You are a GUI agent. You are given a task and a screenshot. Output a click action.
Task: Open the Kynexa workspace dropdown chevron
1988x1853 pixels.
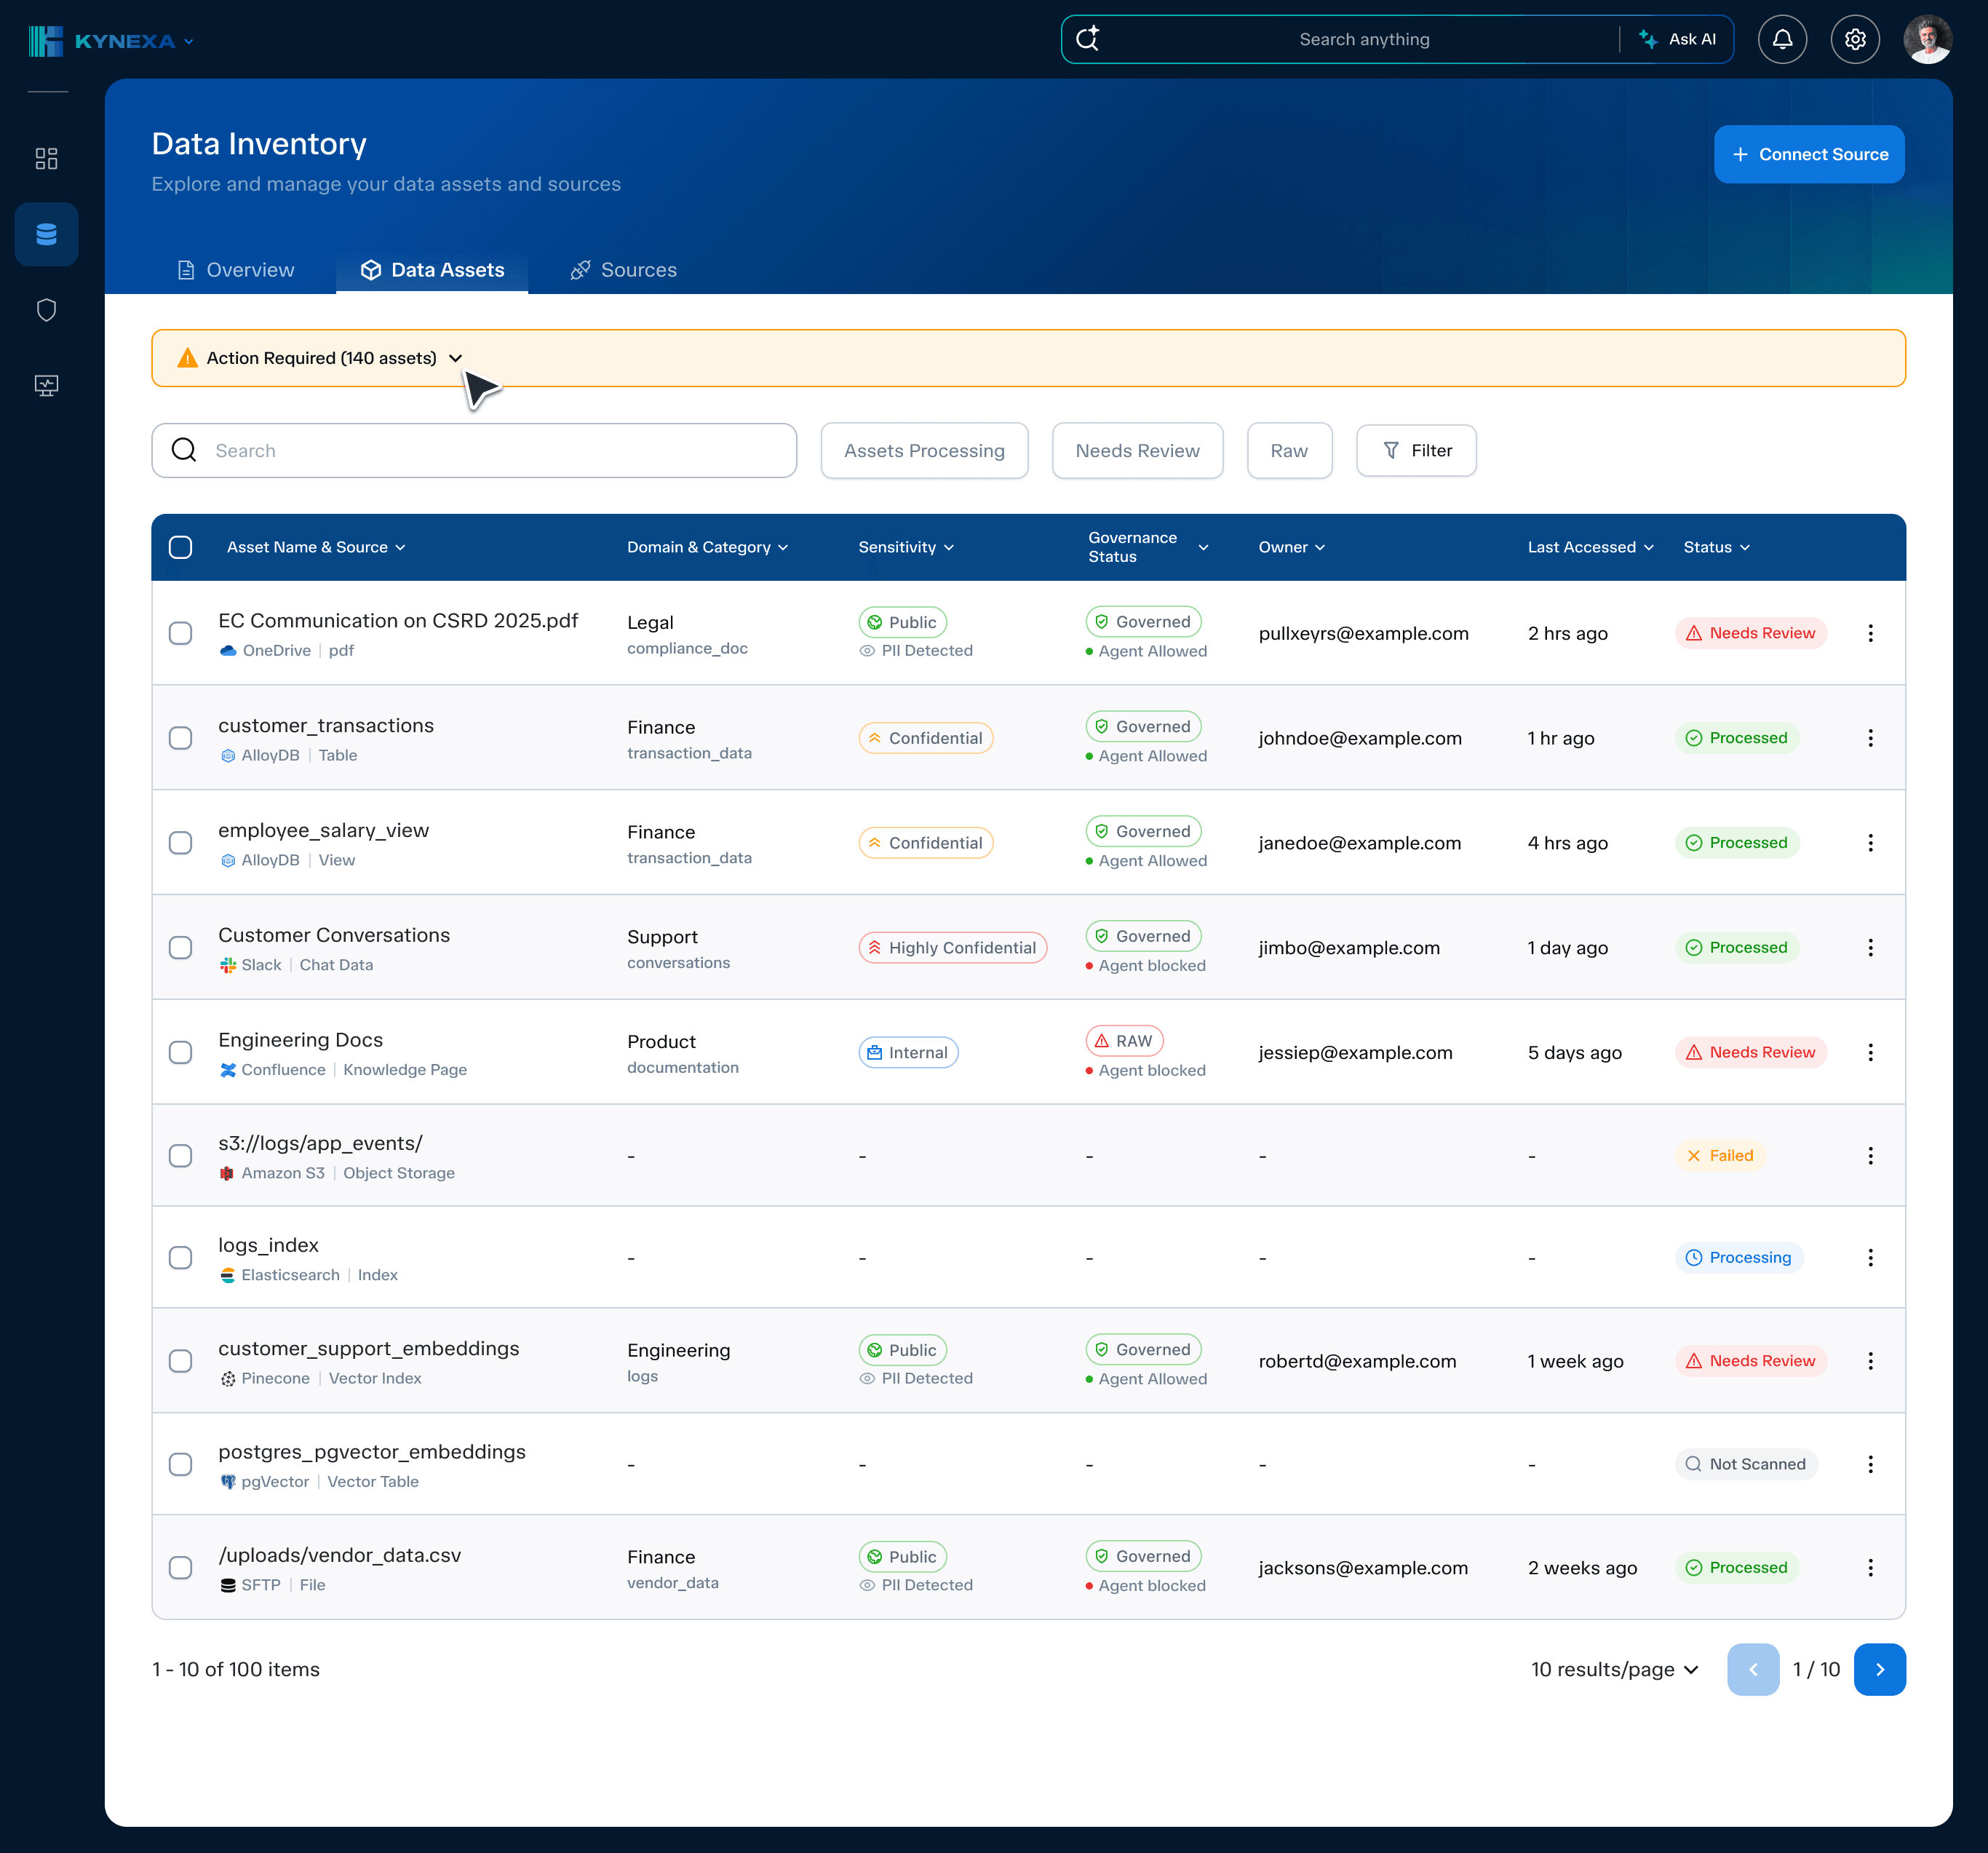point(188,41)
